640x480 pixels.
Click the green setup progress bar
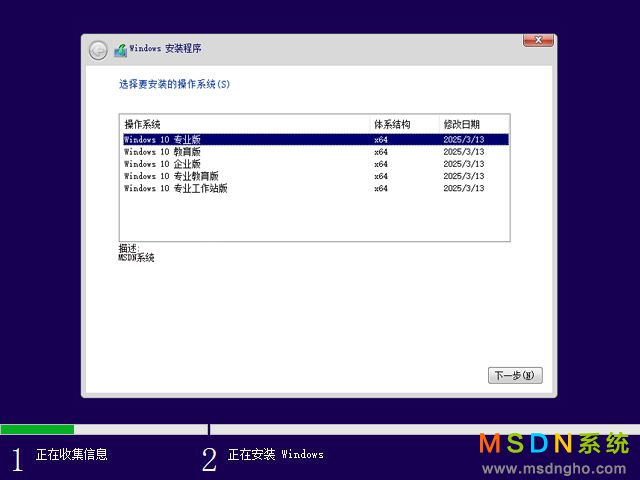coord(37,429)
